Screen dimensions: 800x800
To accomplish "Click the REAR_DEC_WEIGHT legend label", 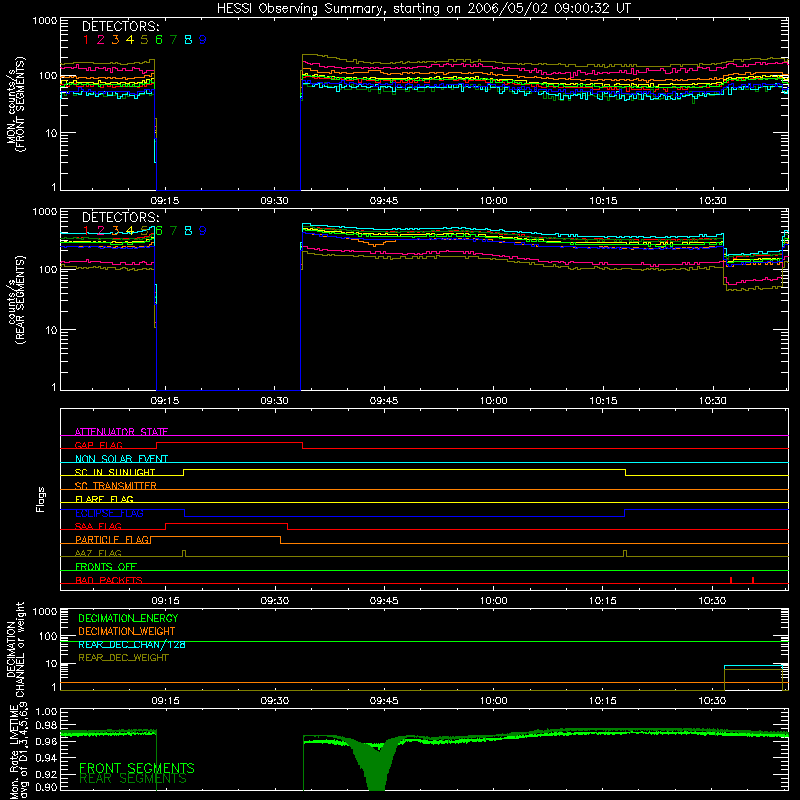I will click(x=123, y=658).
